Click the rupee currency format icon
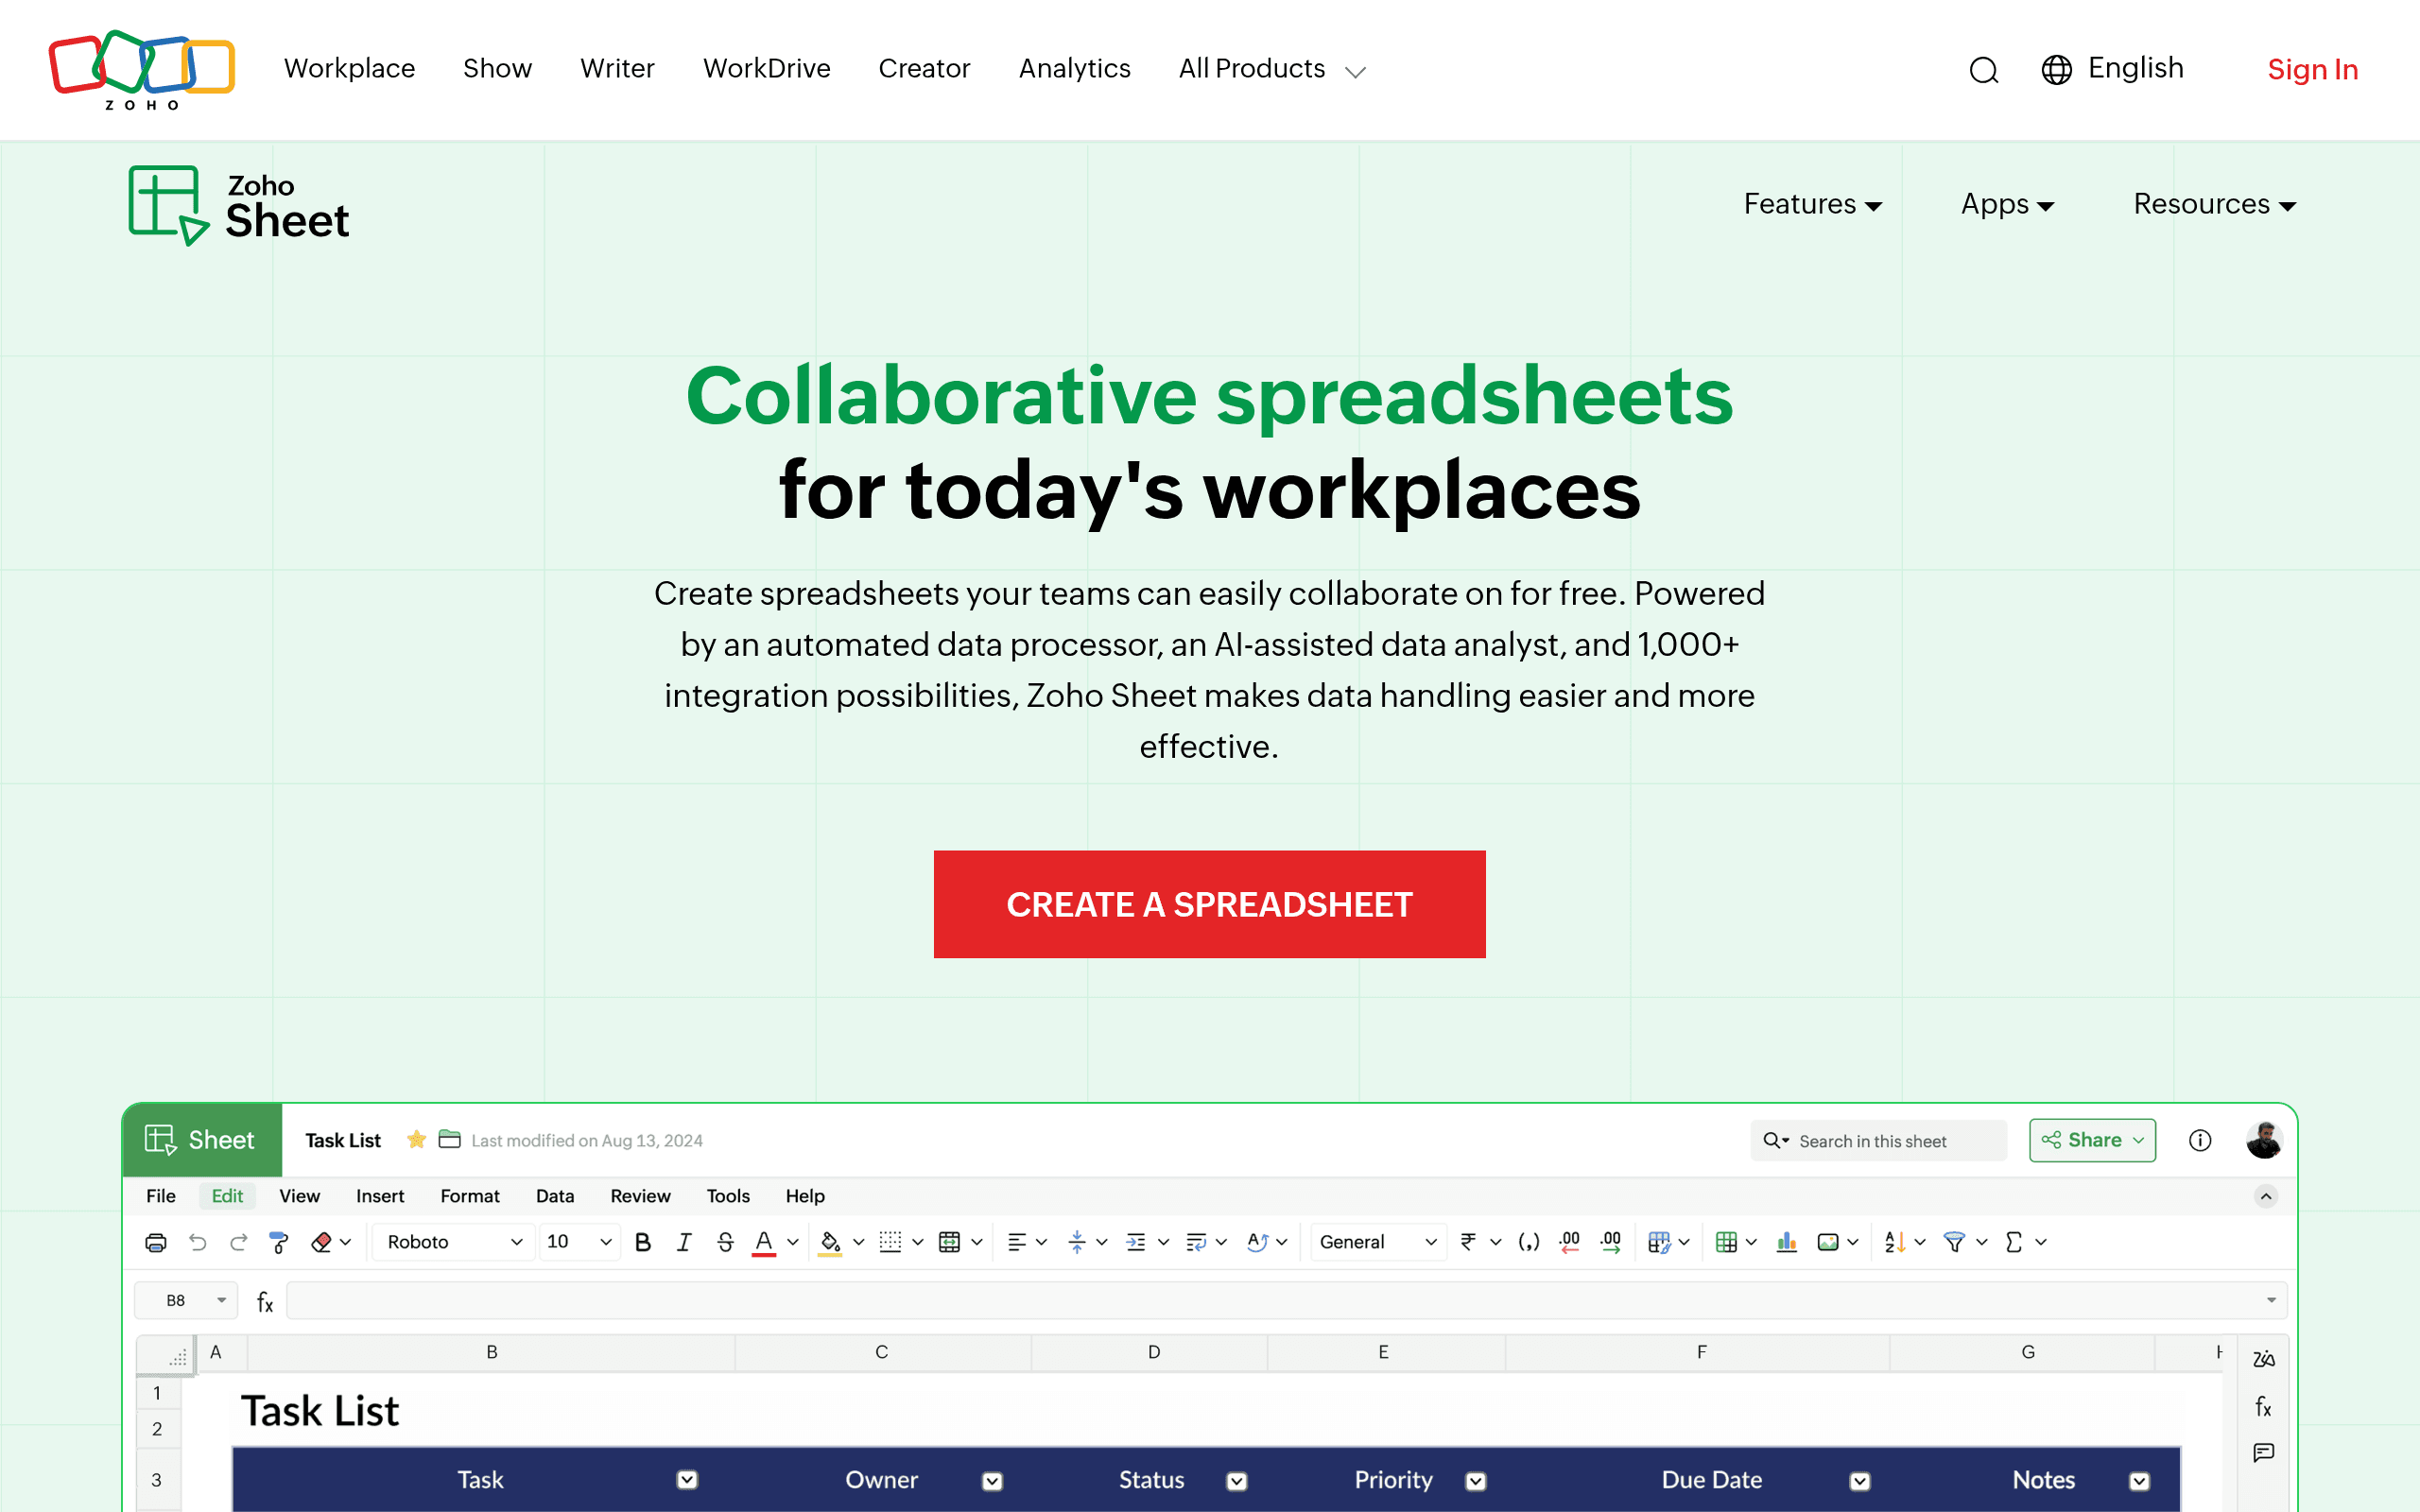The height and width of the screenshot is (1512, 2420). (1468, 1242)
